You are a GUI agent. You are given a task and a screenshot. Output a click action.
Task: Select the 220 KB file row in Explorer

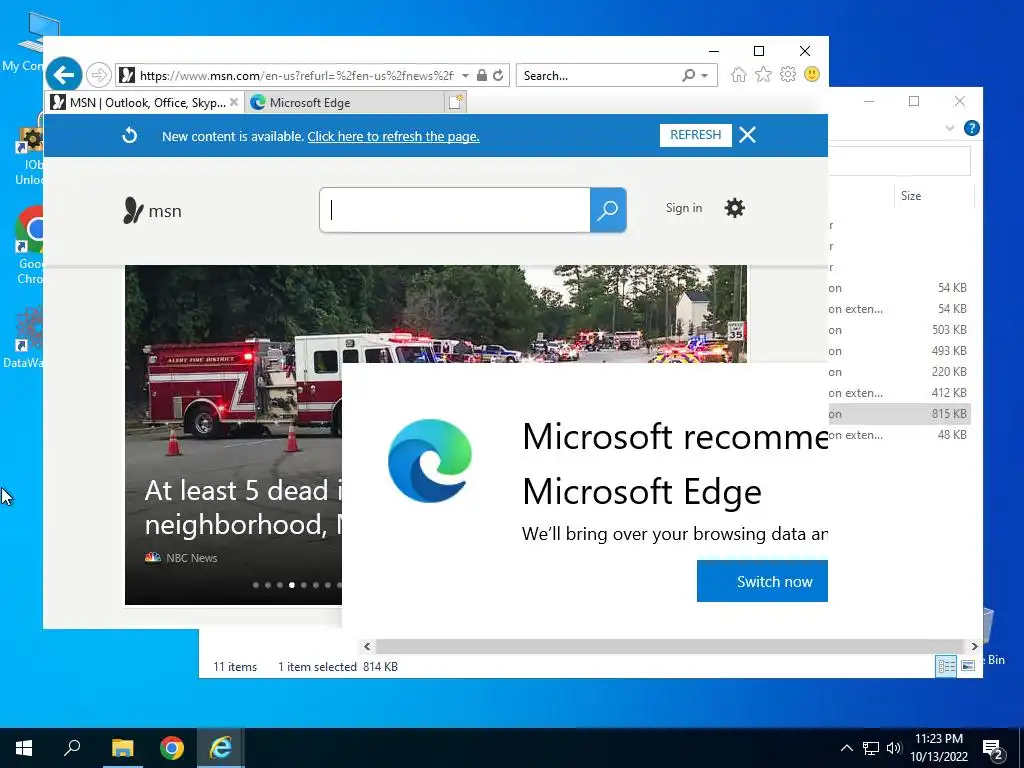point(899,372)
